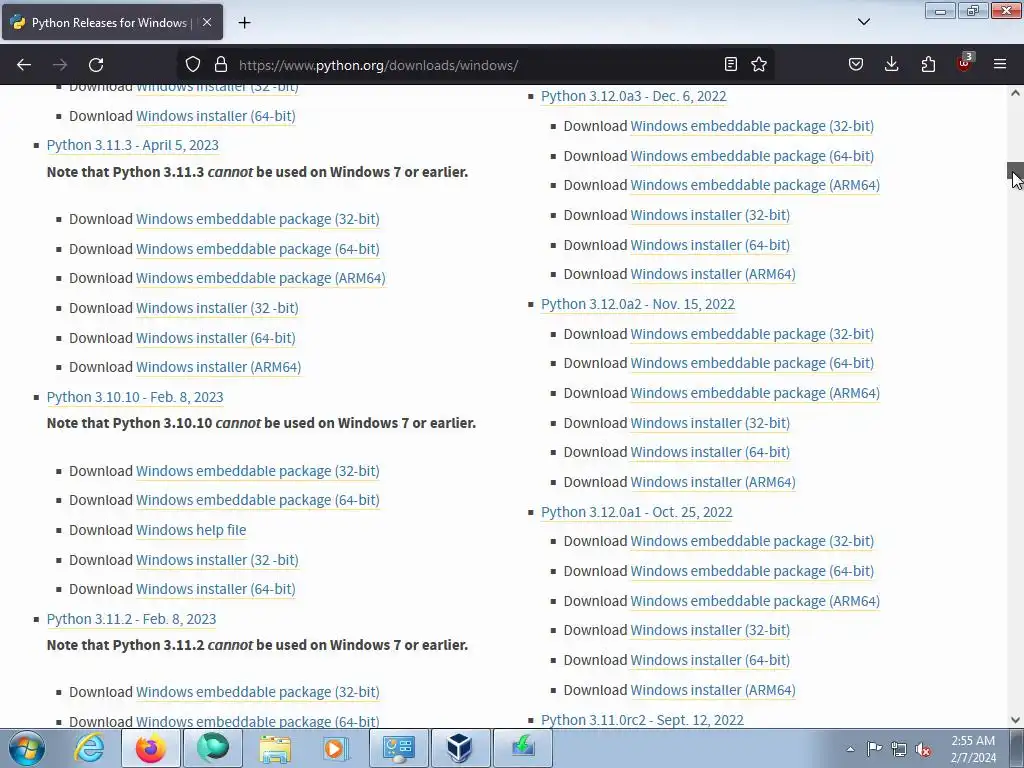The height and width of the screenshot is (768, 1024).
Task: Open the downloads panel
Action: click(x=891, y=64)
